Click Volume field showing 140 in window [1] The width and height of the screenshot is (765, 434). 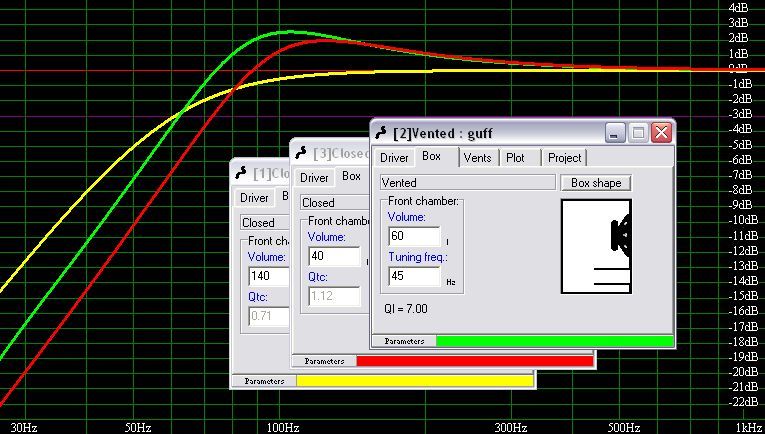pyautogui.click(x=269, y=276)
